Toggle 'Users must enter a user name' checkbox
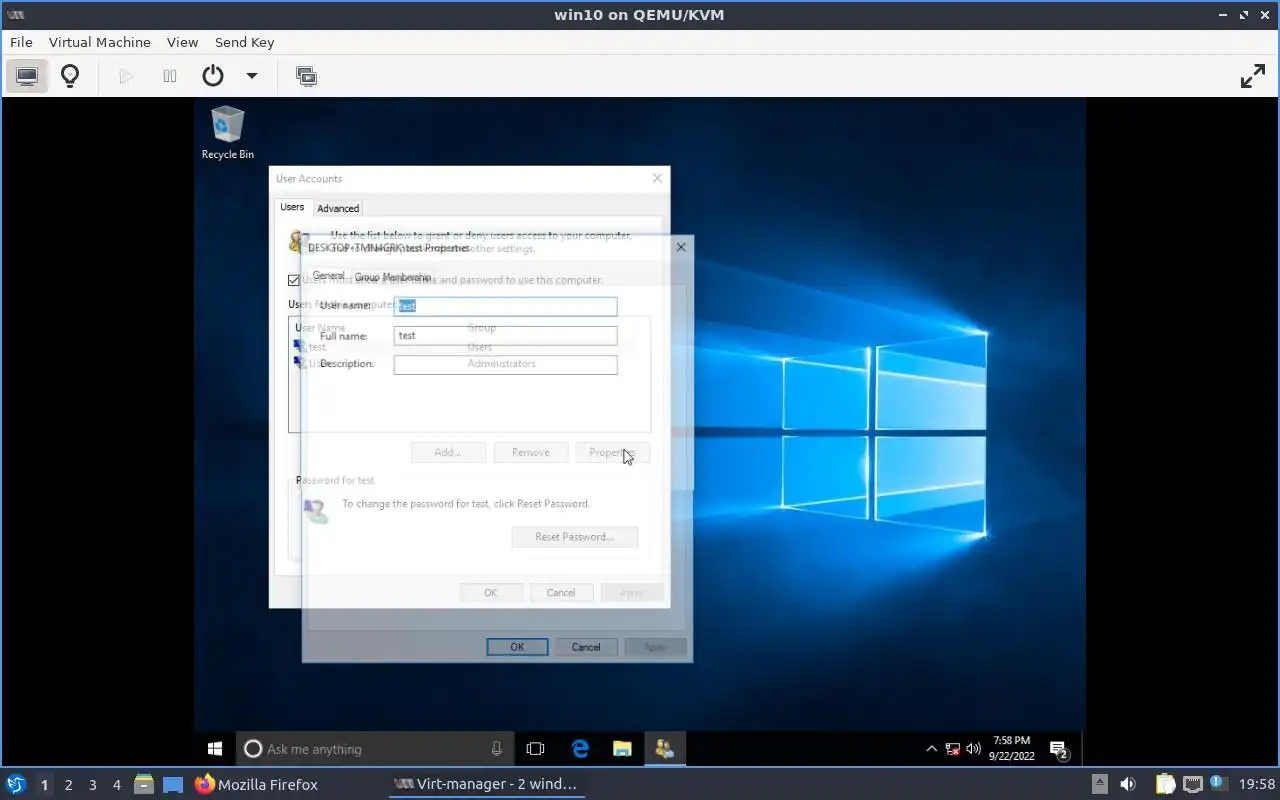The image size is (1280, 800). click(294, 280)
